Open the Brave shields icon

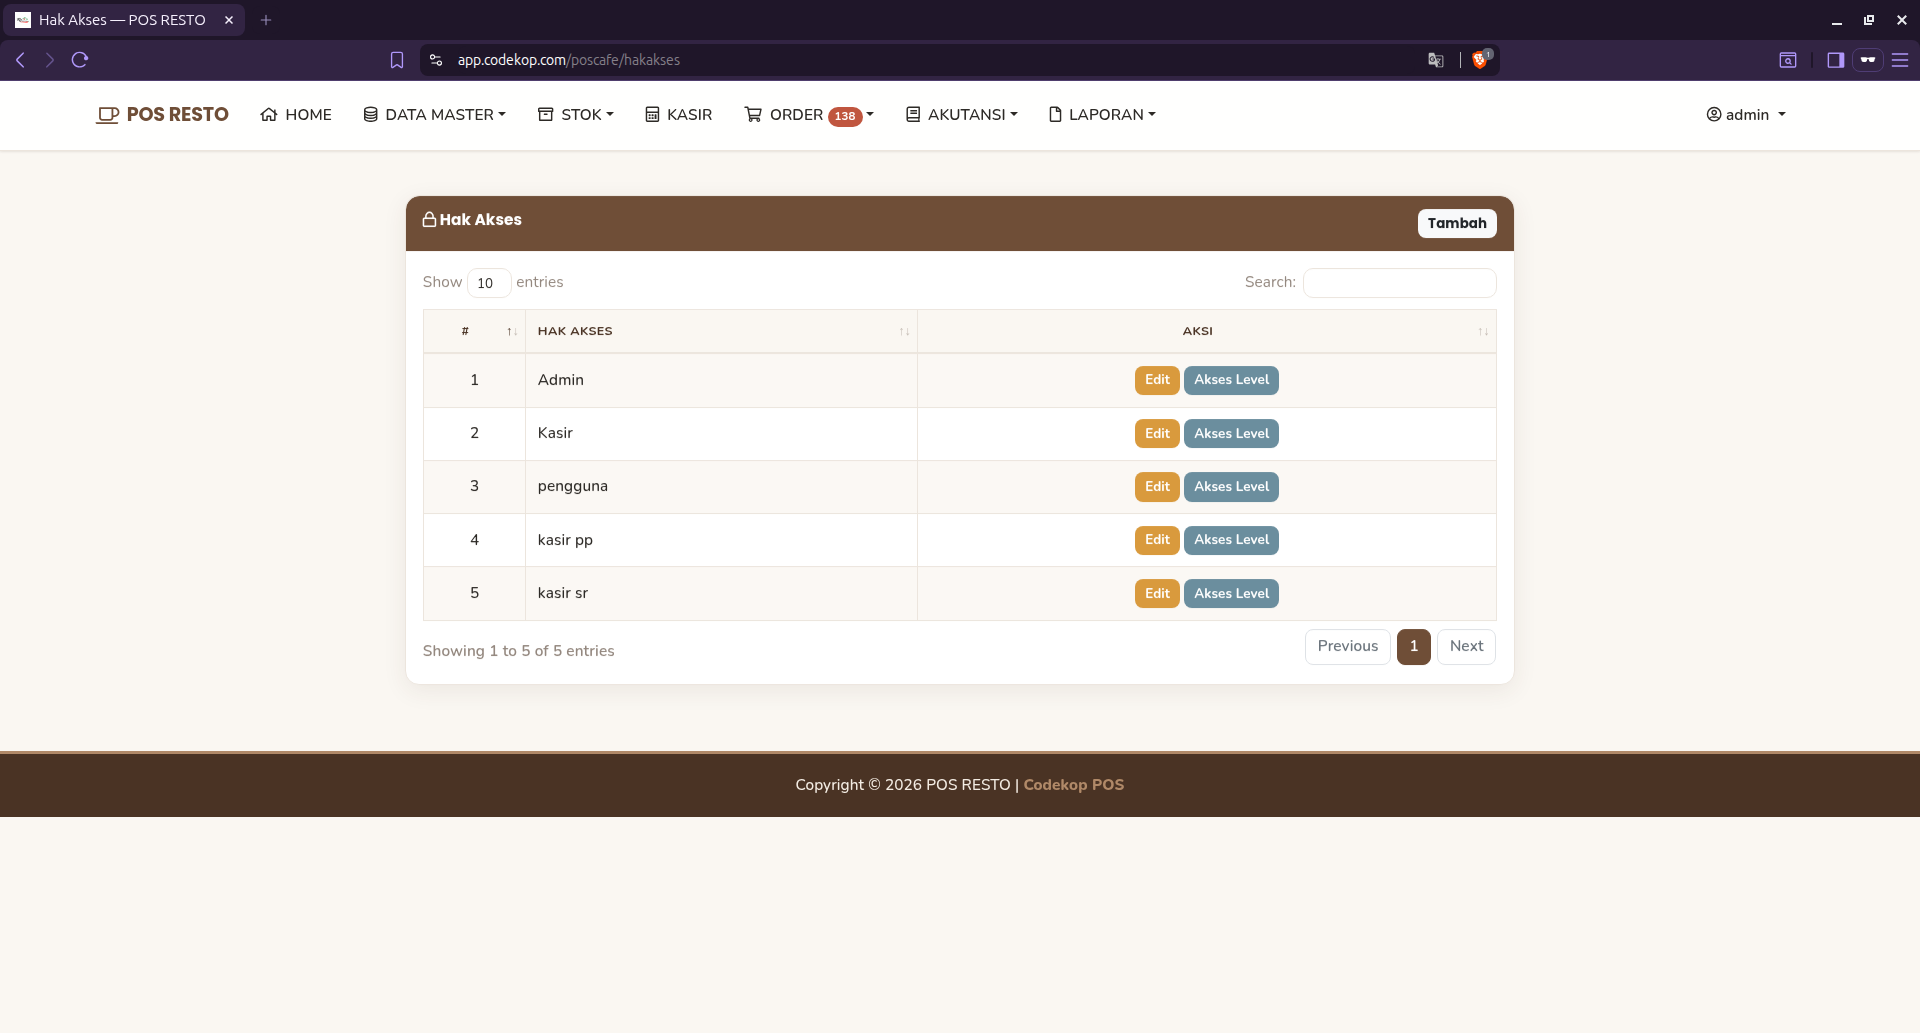point(1480,60)
